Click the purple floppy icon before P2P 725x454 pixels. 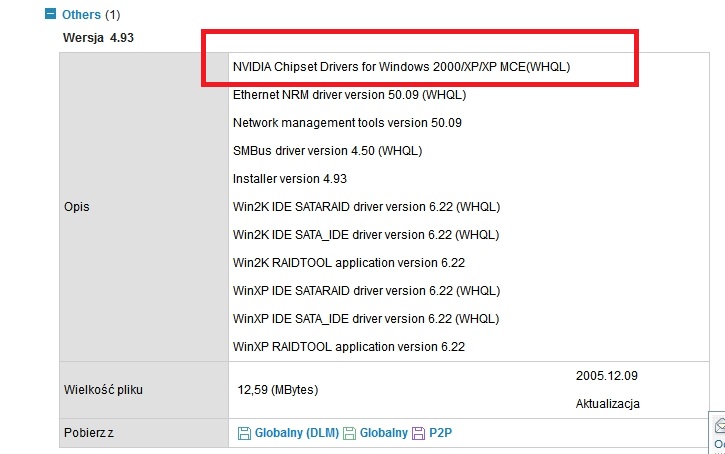click(x=418, y=433)
